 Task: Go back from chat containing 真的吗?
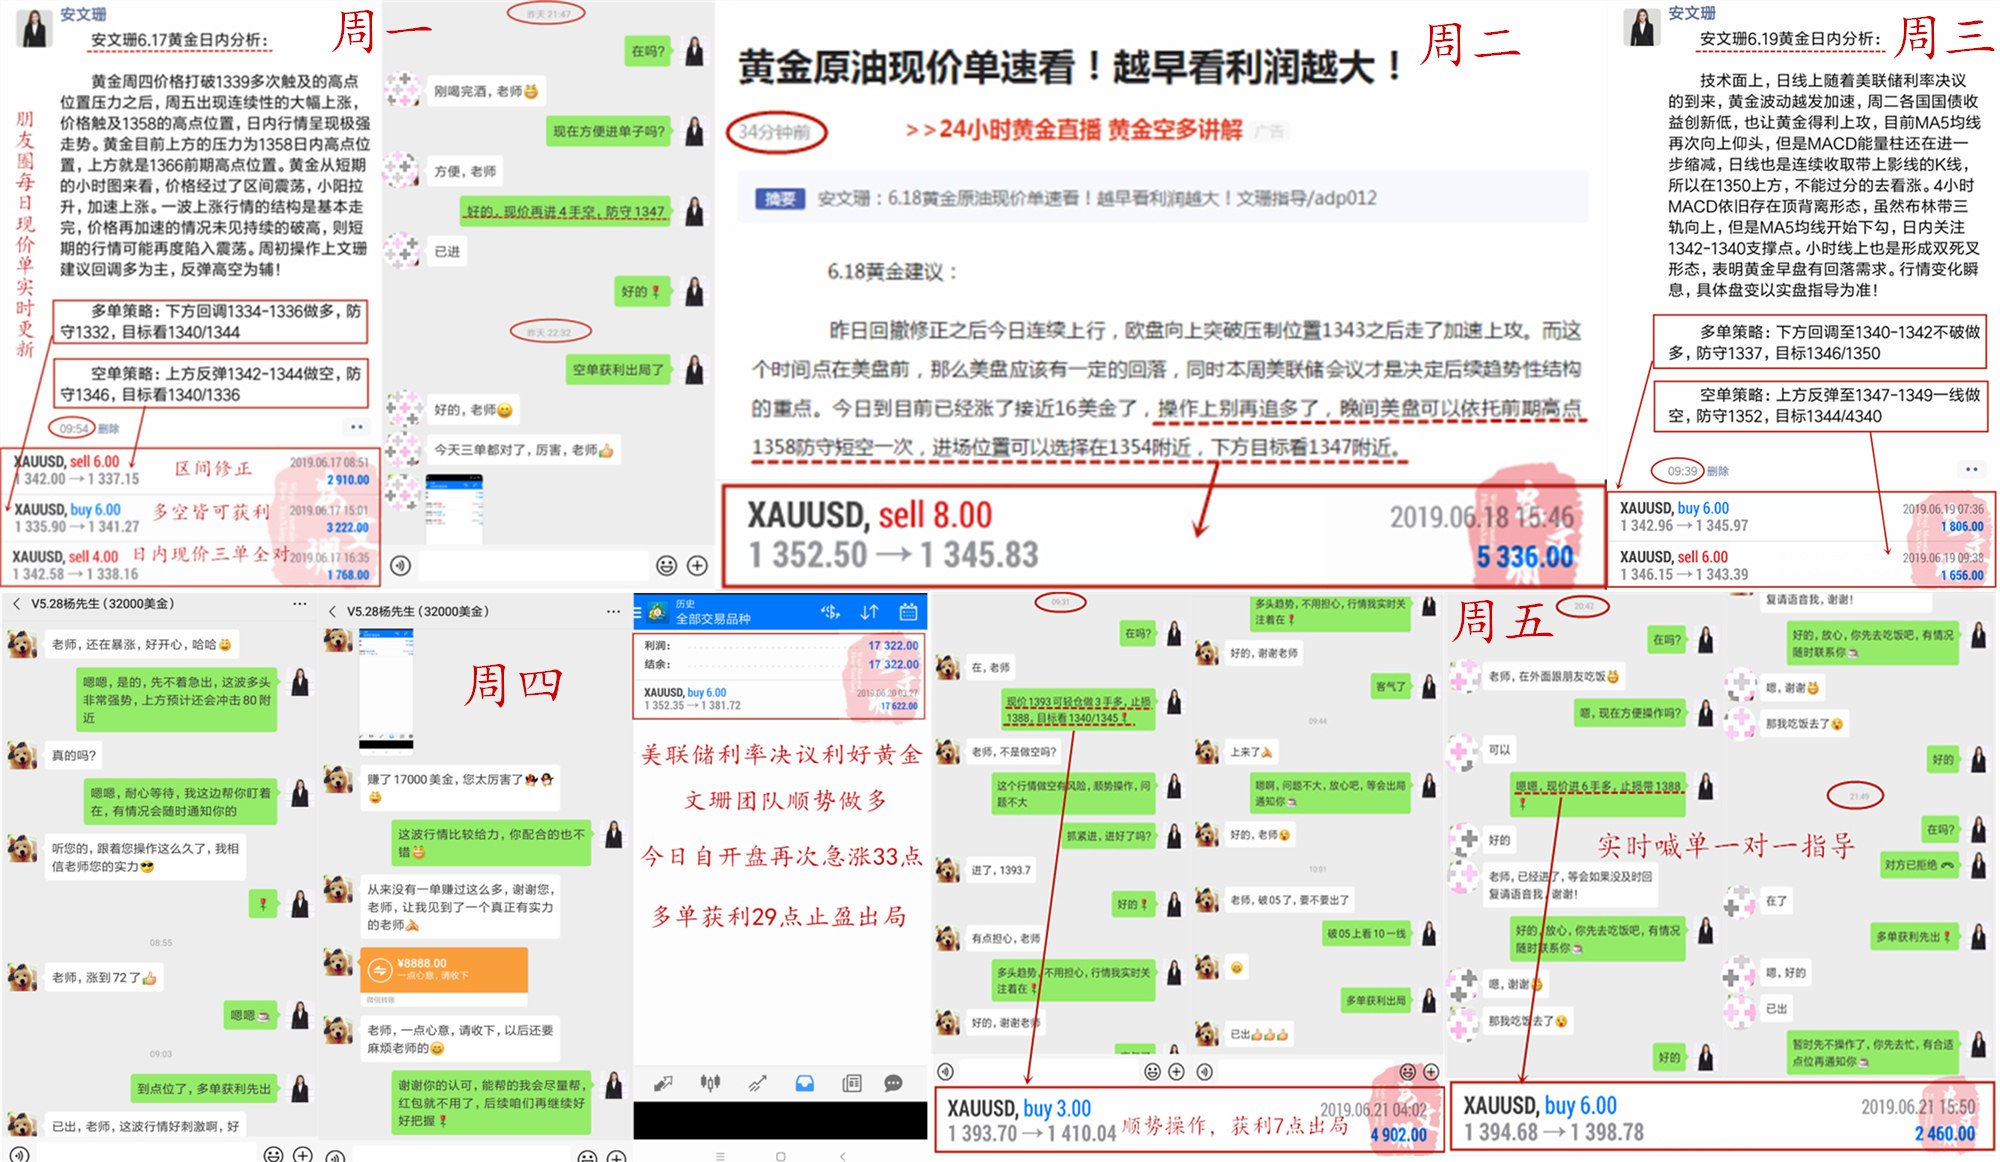pyautogui.click(x=16, y=604)
